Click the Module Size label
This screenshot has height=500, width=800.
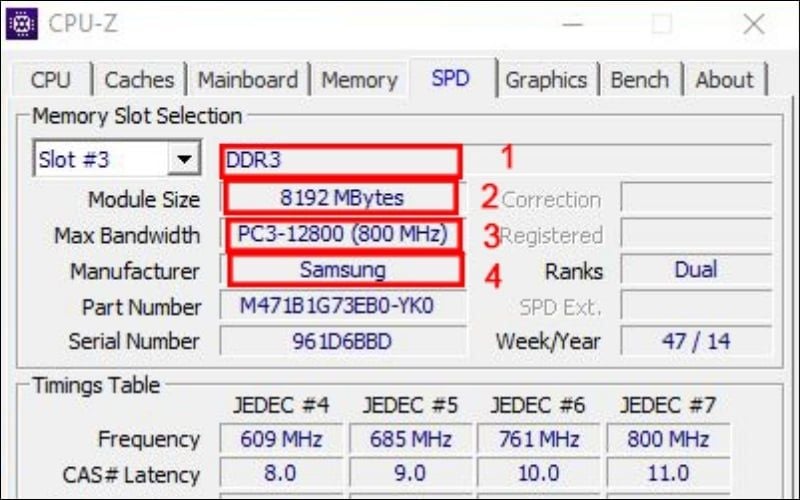(x=144, y=199)
